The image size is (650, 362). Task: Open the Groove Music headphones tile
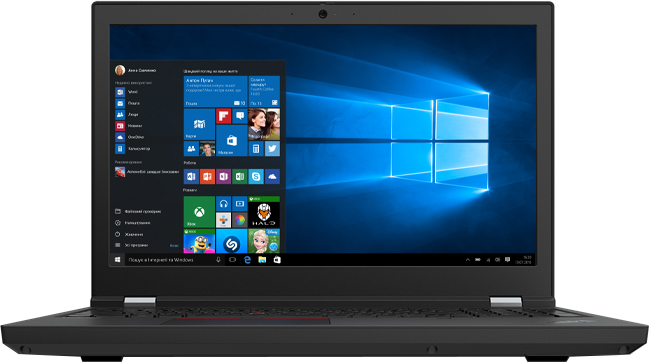pyautogui.click(x=223, y=204)
